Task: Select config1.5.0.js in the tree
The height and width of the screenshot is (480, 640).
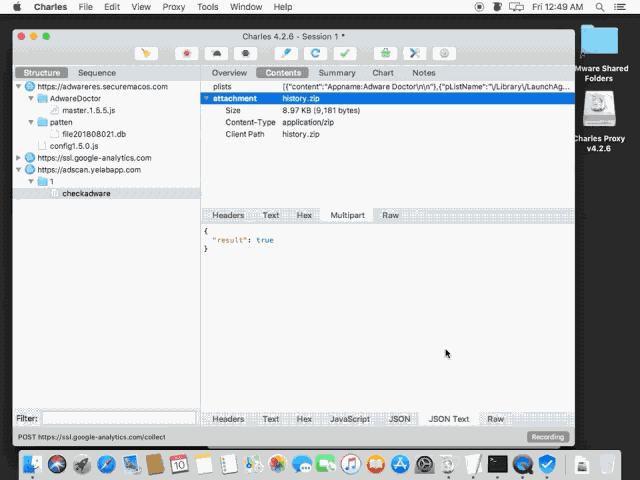Action: click(x=74, y=146)
